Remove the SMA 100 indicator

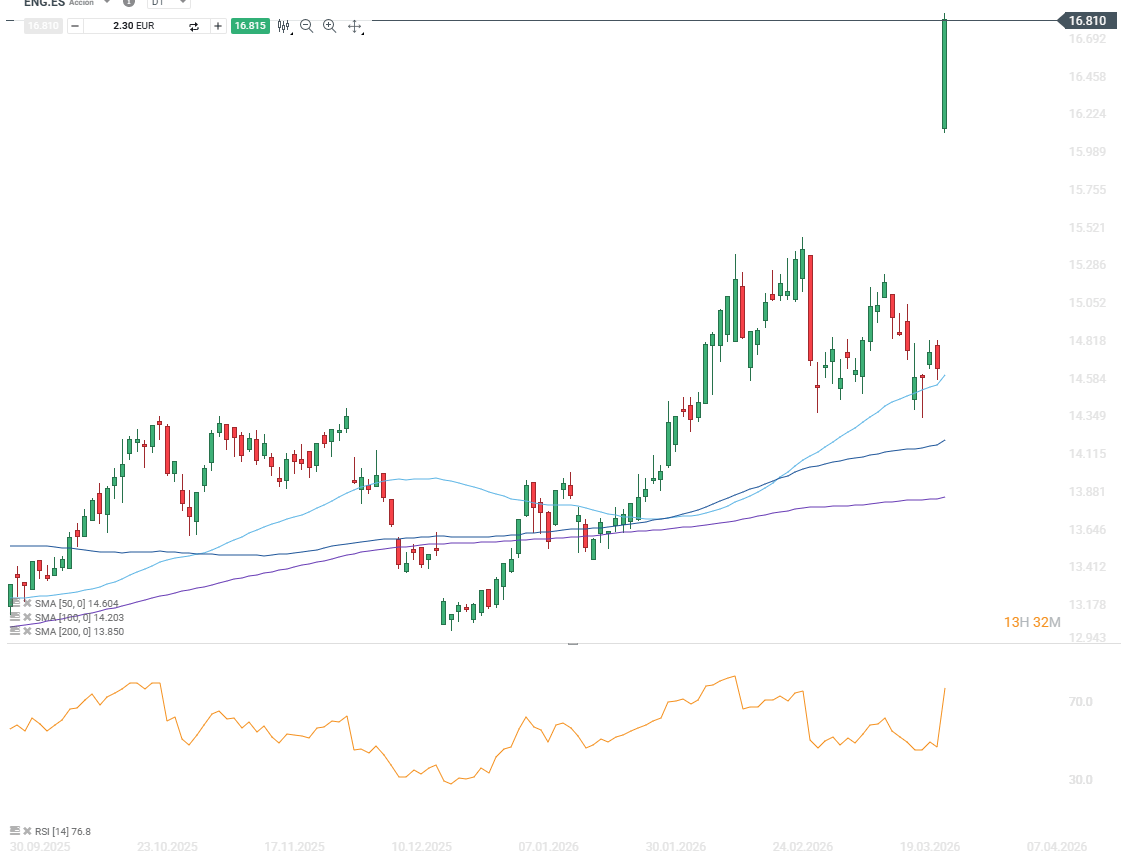click(x=27, y=618)
